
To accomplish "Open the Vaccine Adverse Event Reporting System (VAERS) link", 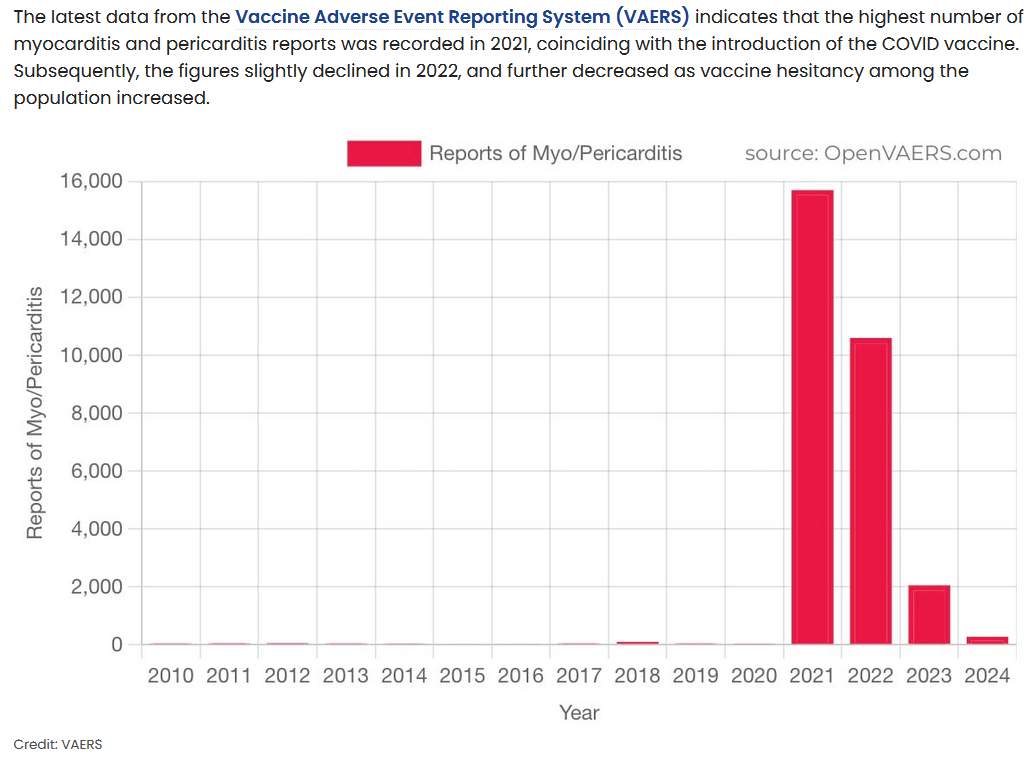I will (x=462, y=17).
